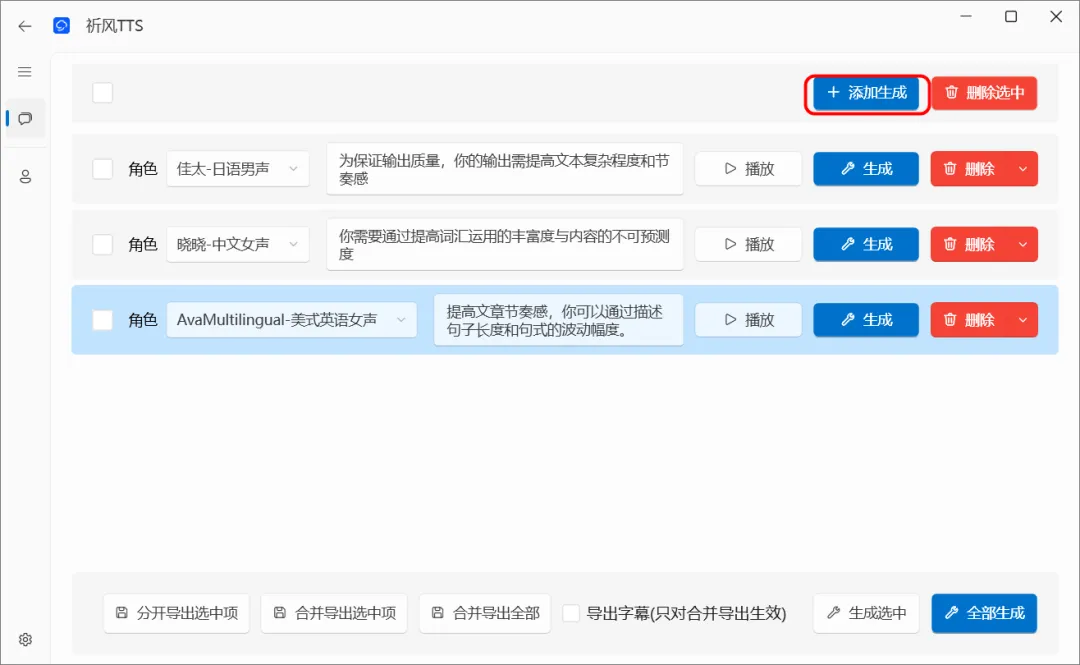Maximize the 祈风TTS window
The image size is (1080, 665).
[x=1011, y=17]
